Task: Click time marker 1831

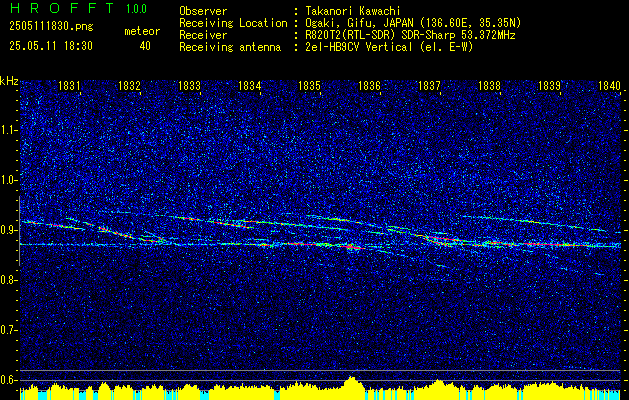Action: [x=69, y=85]
